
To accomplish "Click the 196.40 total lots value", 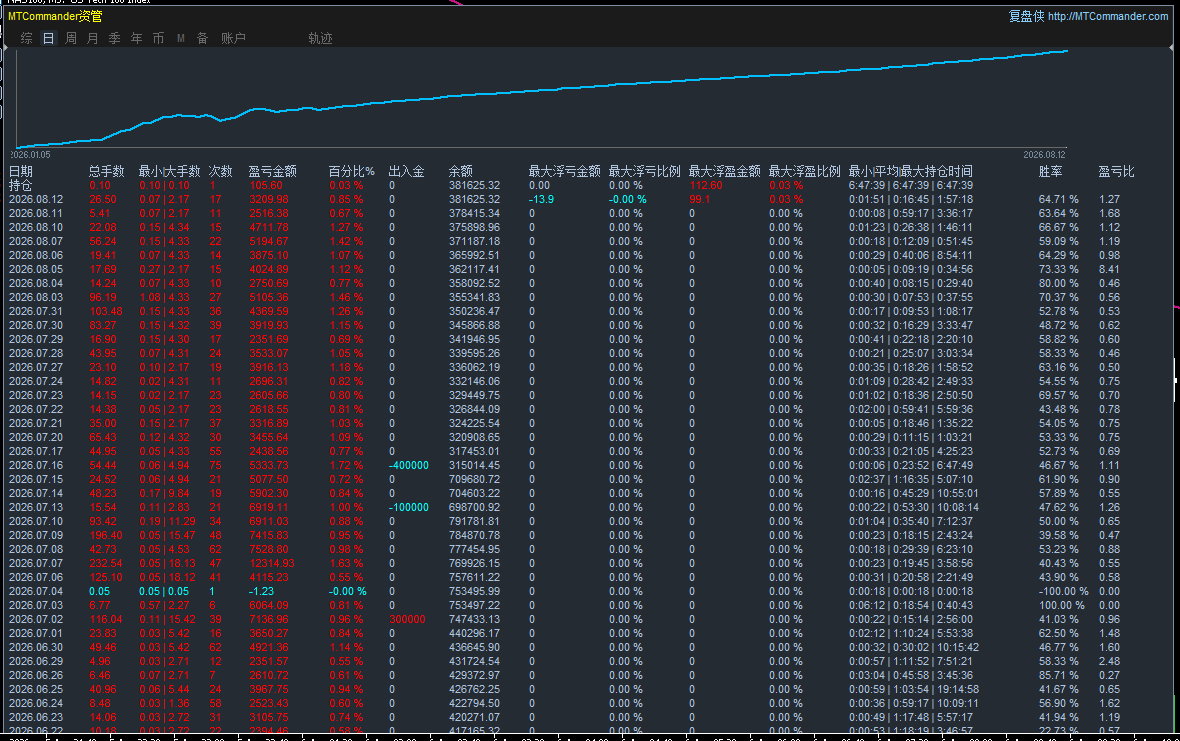I will point(105,536).
